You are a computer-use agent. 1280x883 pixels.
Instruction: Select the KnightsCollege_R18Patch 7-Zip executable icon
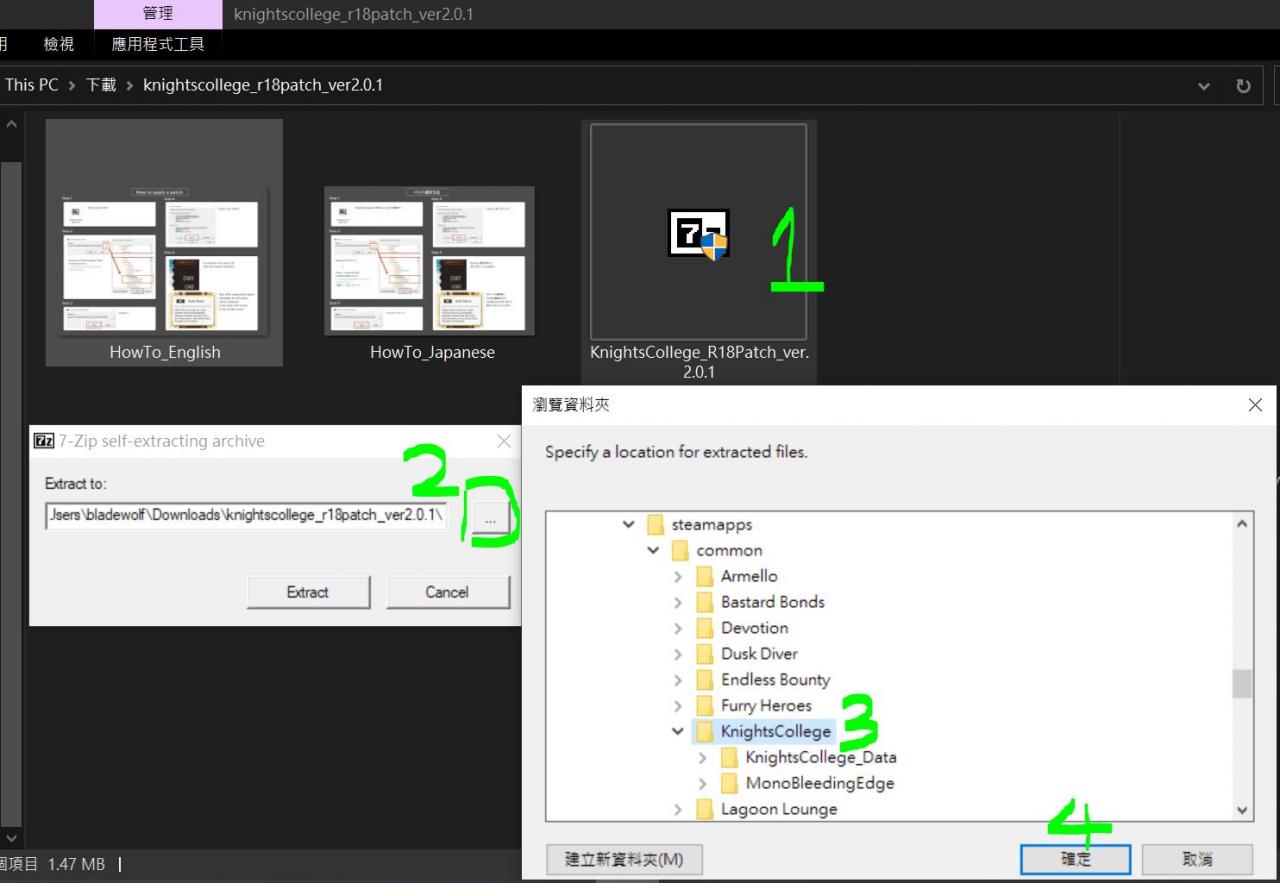click(x=698, y=233)
